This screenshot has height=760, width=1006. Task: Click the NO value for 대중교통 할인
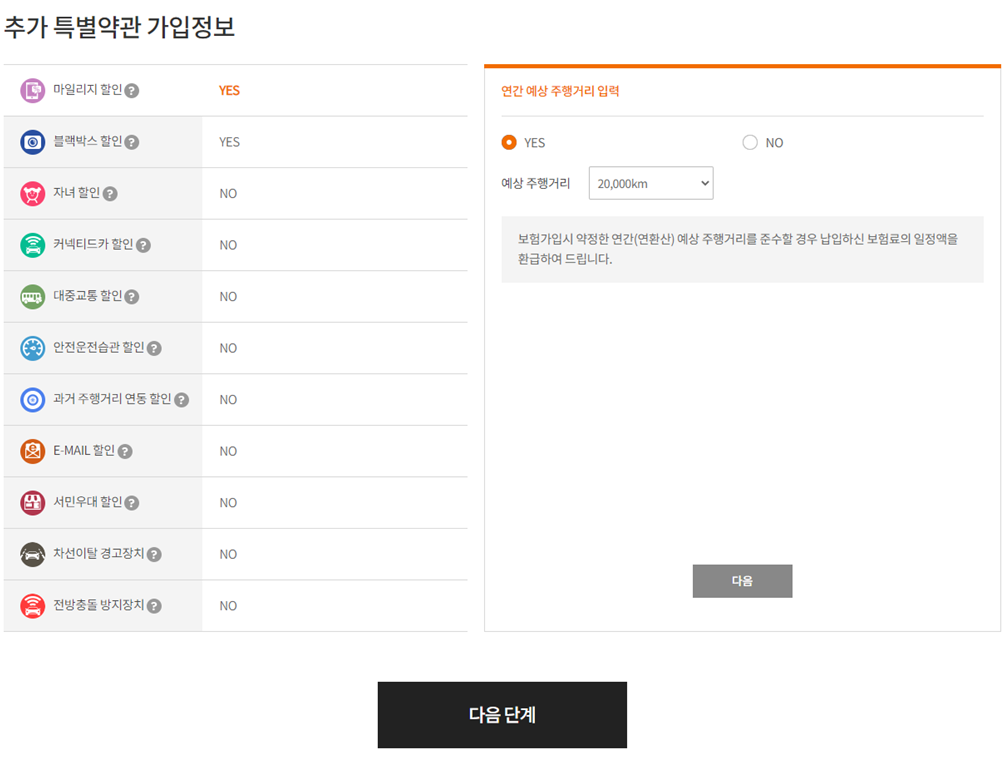[x=228, y=297]
